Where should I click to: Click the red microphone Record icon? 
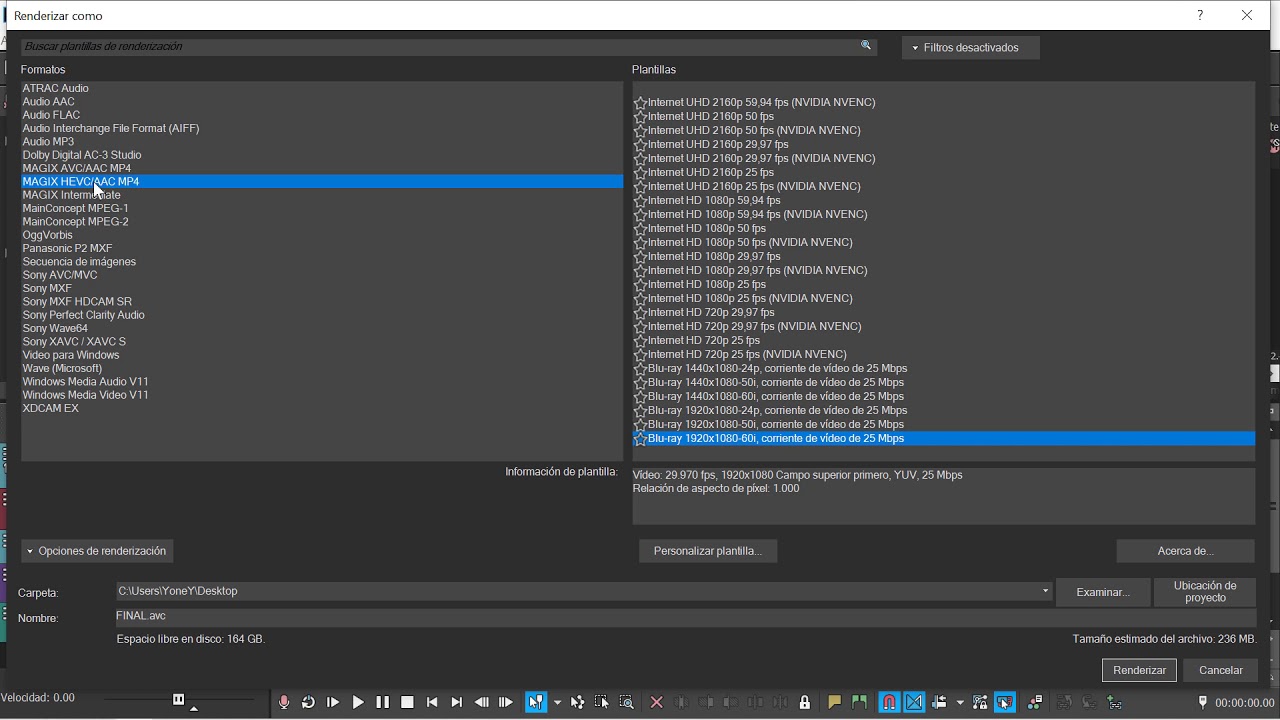(284, 703)
